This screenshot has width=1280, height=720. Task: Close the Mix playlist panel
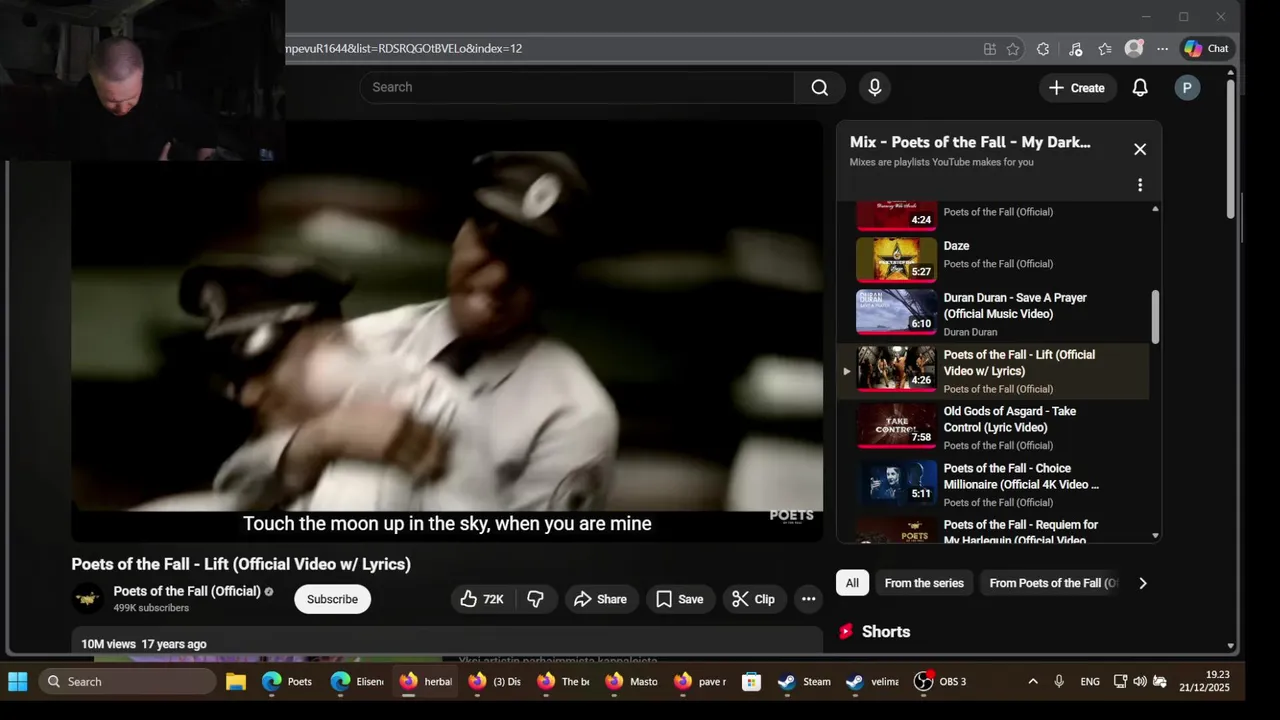[x=1140, y=149]
